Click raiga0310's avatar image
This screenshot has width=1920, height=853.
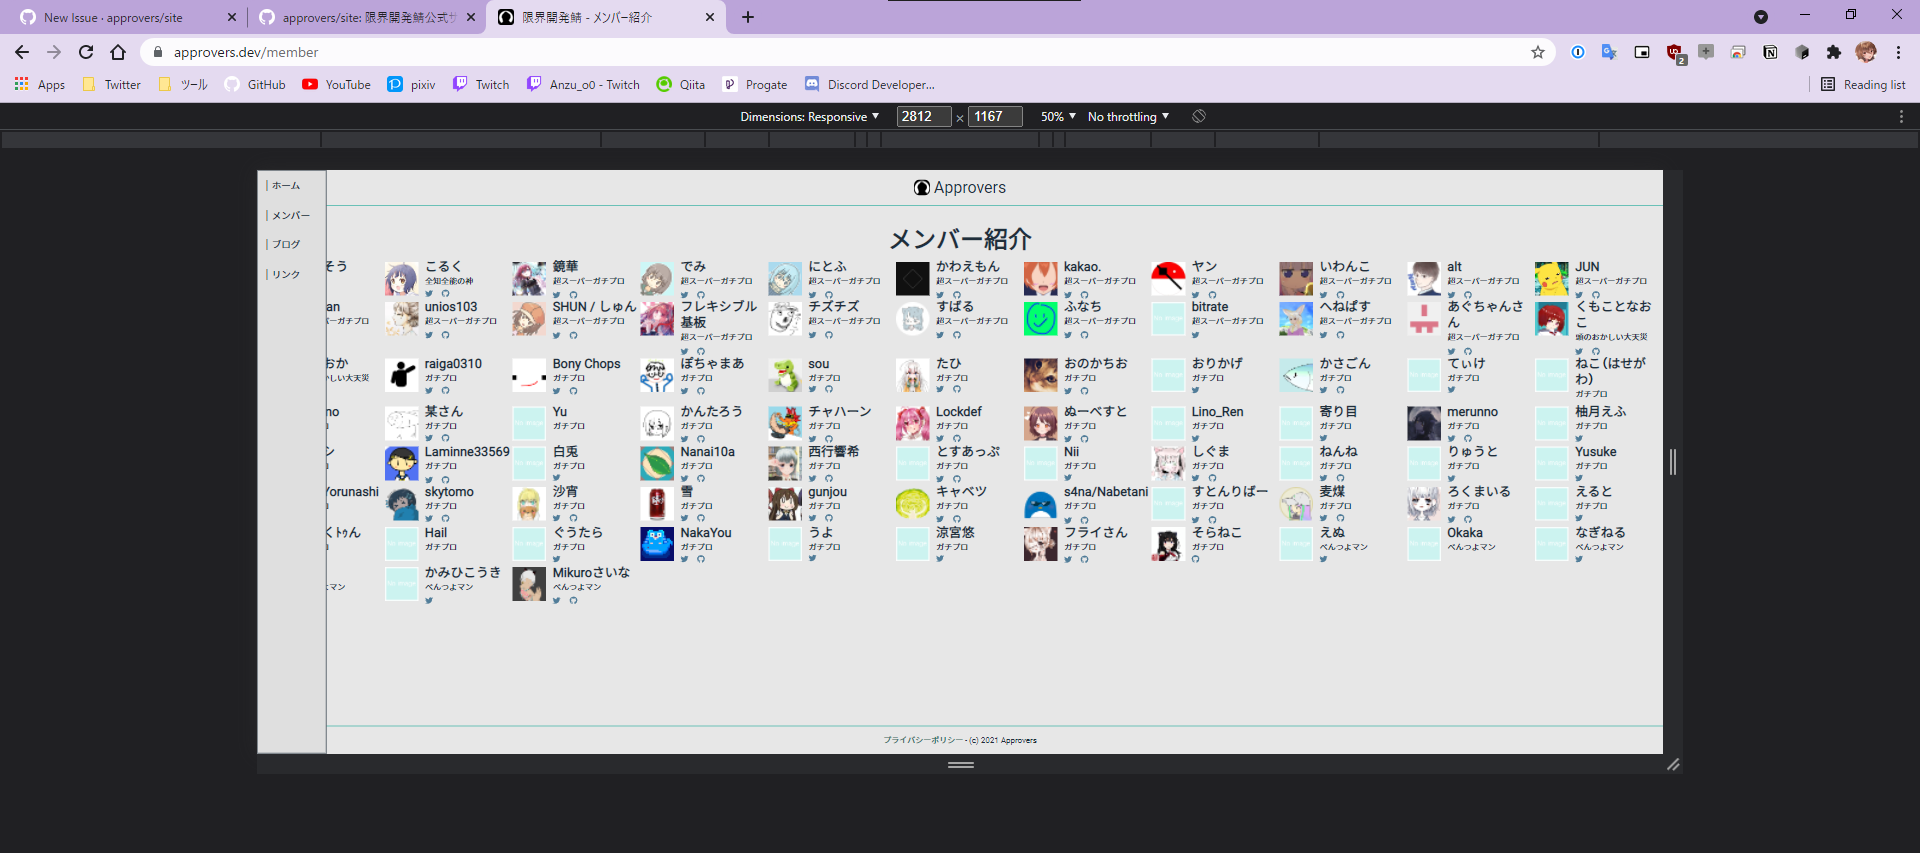401,376
